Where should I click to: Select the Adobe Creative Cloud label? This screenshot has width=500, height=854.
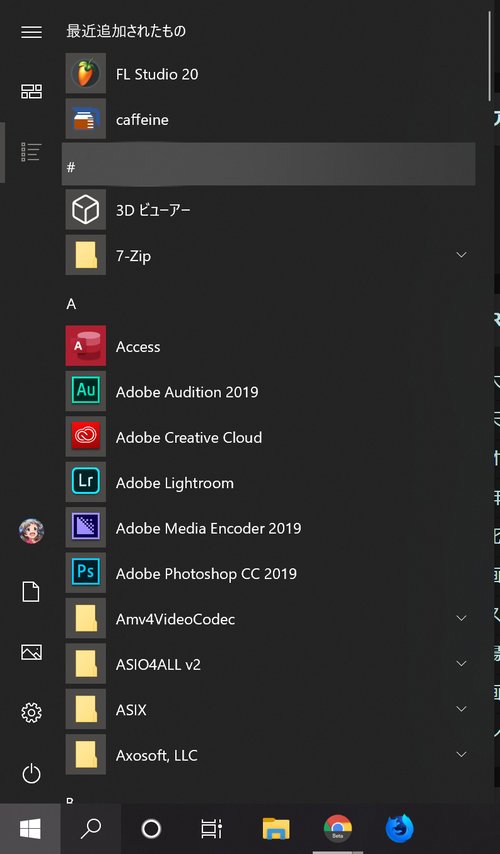(x=189, y=437)
